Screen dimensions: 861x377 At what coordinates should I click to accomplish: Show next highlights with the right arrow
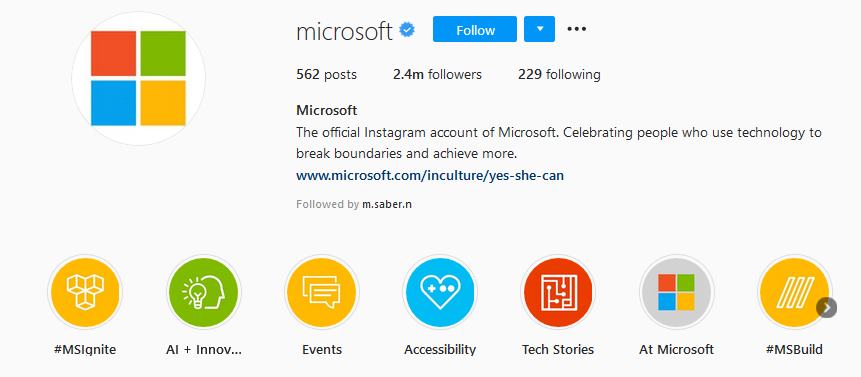pos(826,307)
